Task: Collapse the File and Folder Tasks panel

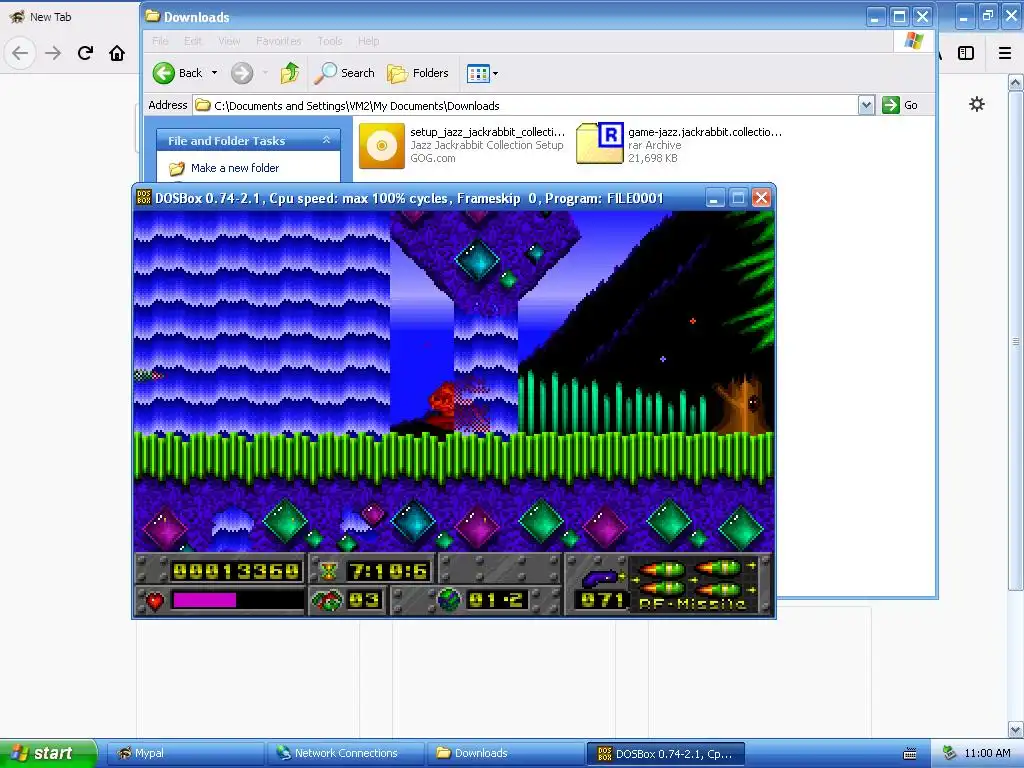Action: (327, 140)
